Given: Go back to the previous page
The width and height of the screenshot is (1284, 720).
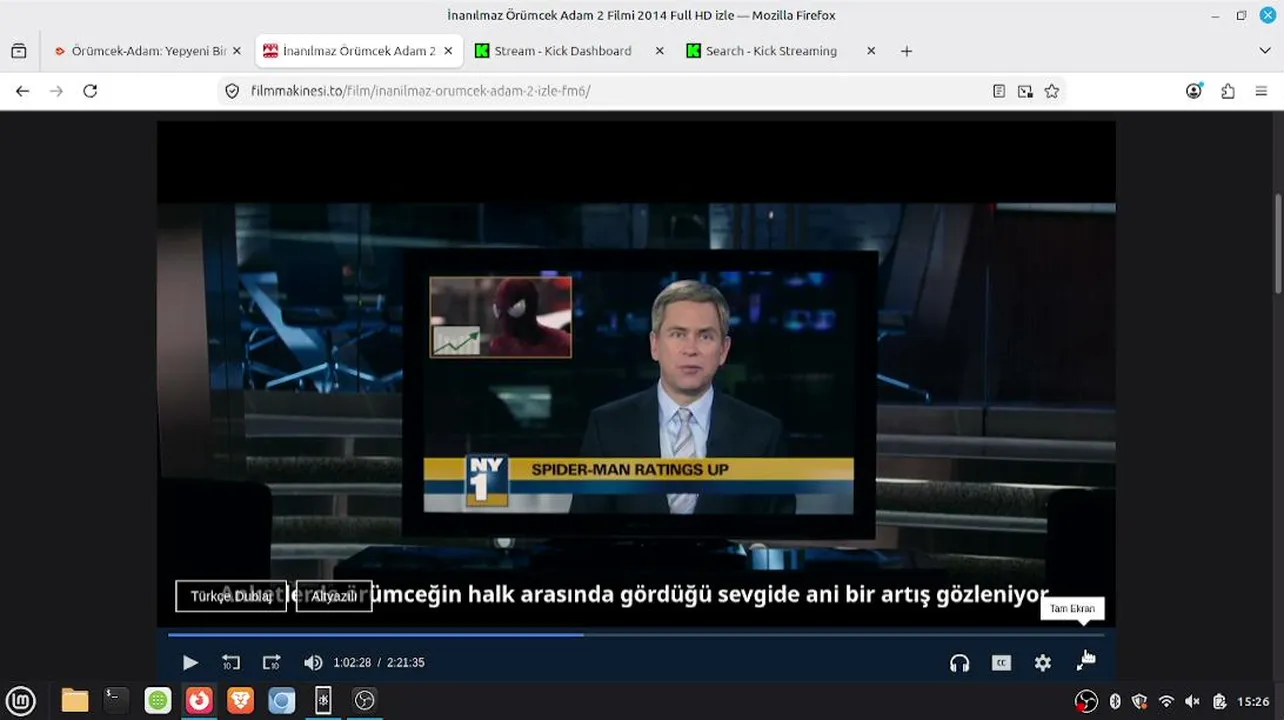Looking at the screenshot, I should click(x=22, y=91).
